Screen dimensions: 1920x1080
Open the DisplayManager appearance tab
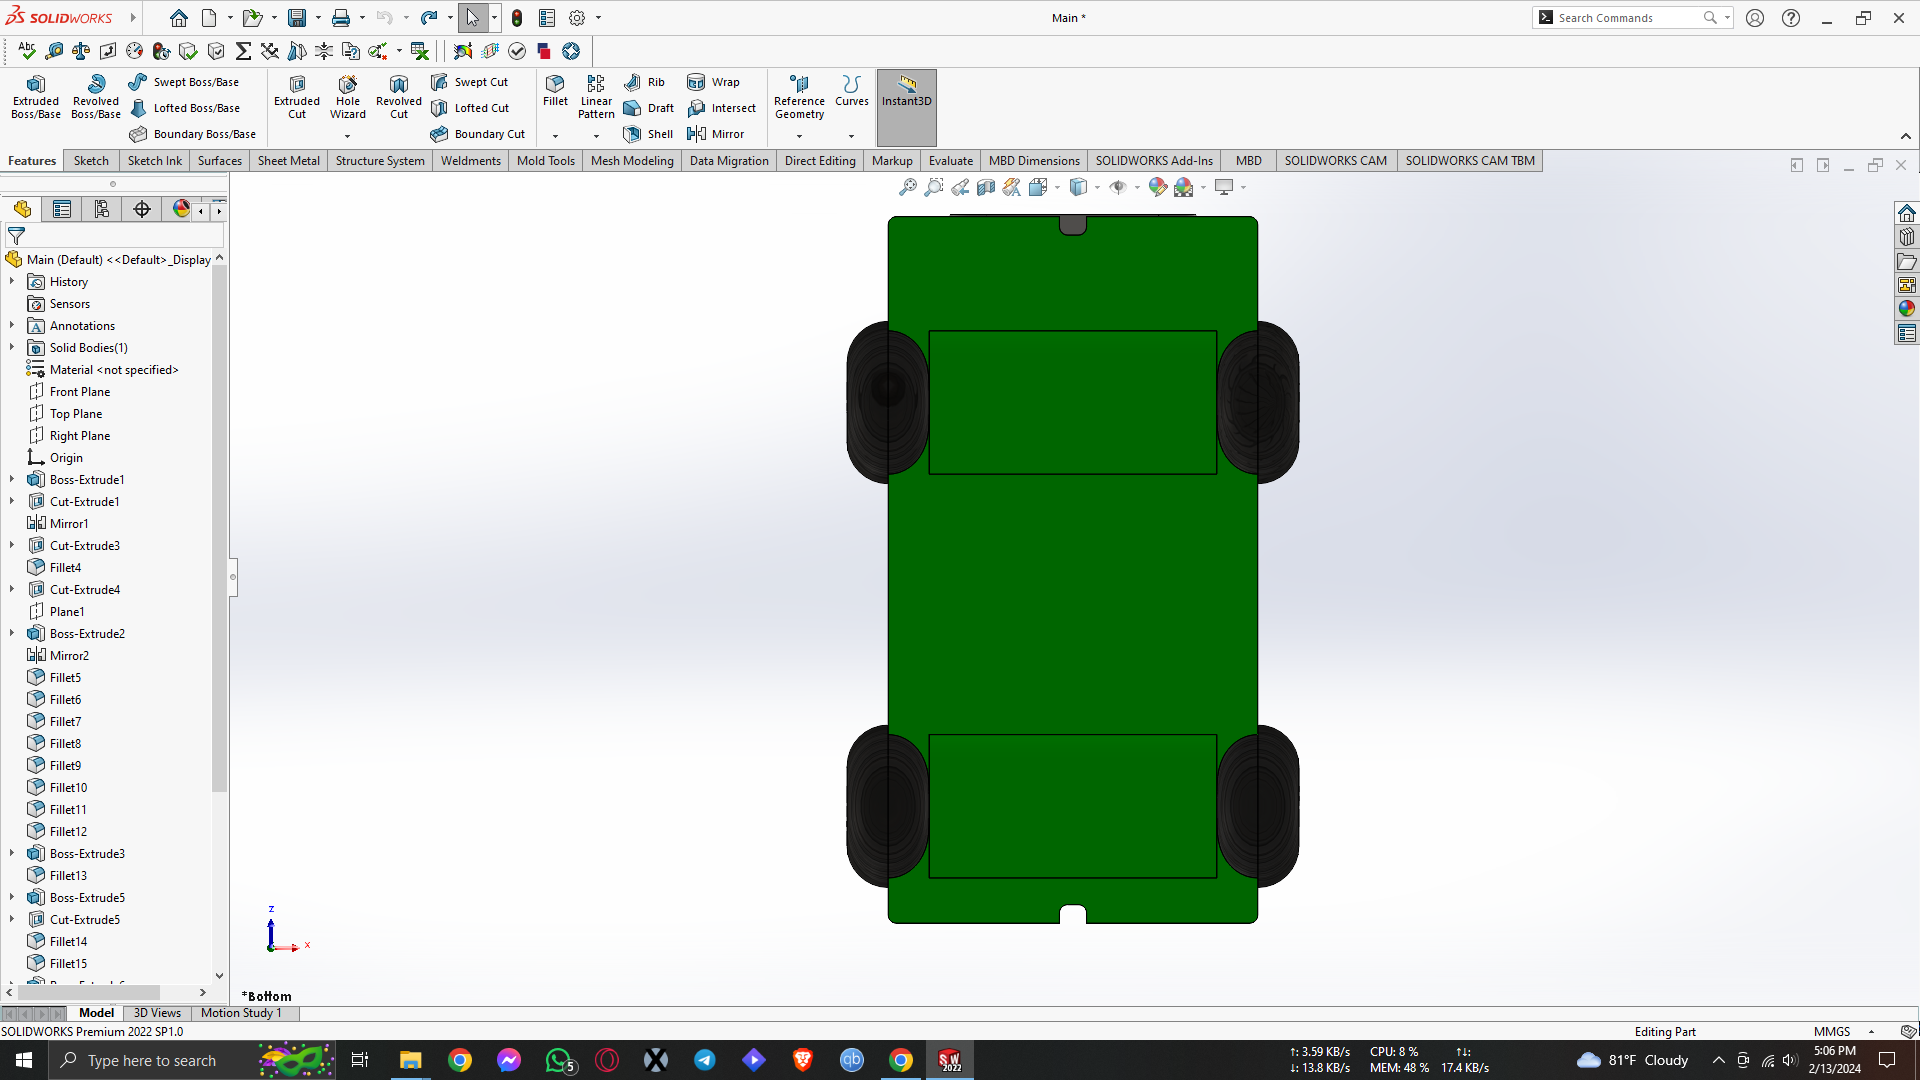(x=181, y=209)
